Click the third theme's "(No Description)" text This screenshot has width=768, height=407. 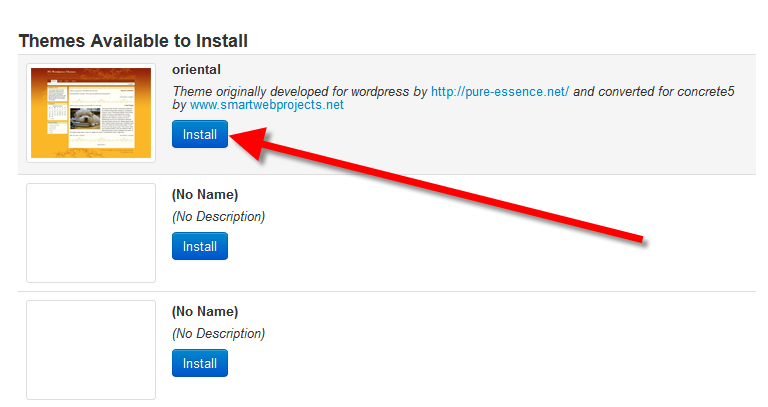(218, 333)
